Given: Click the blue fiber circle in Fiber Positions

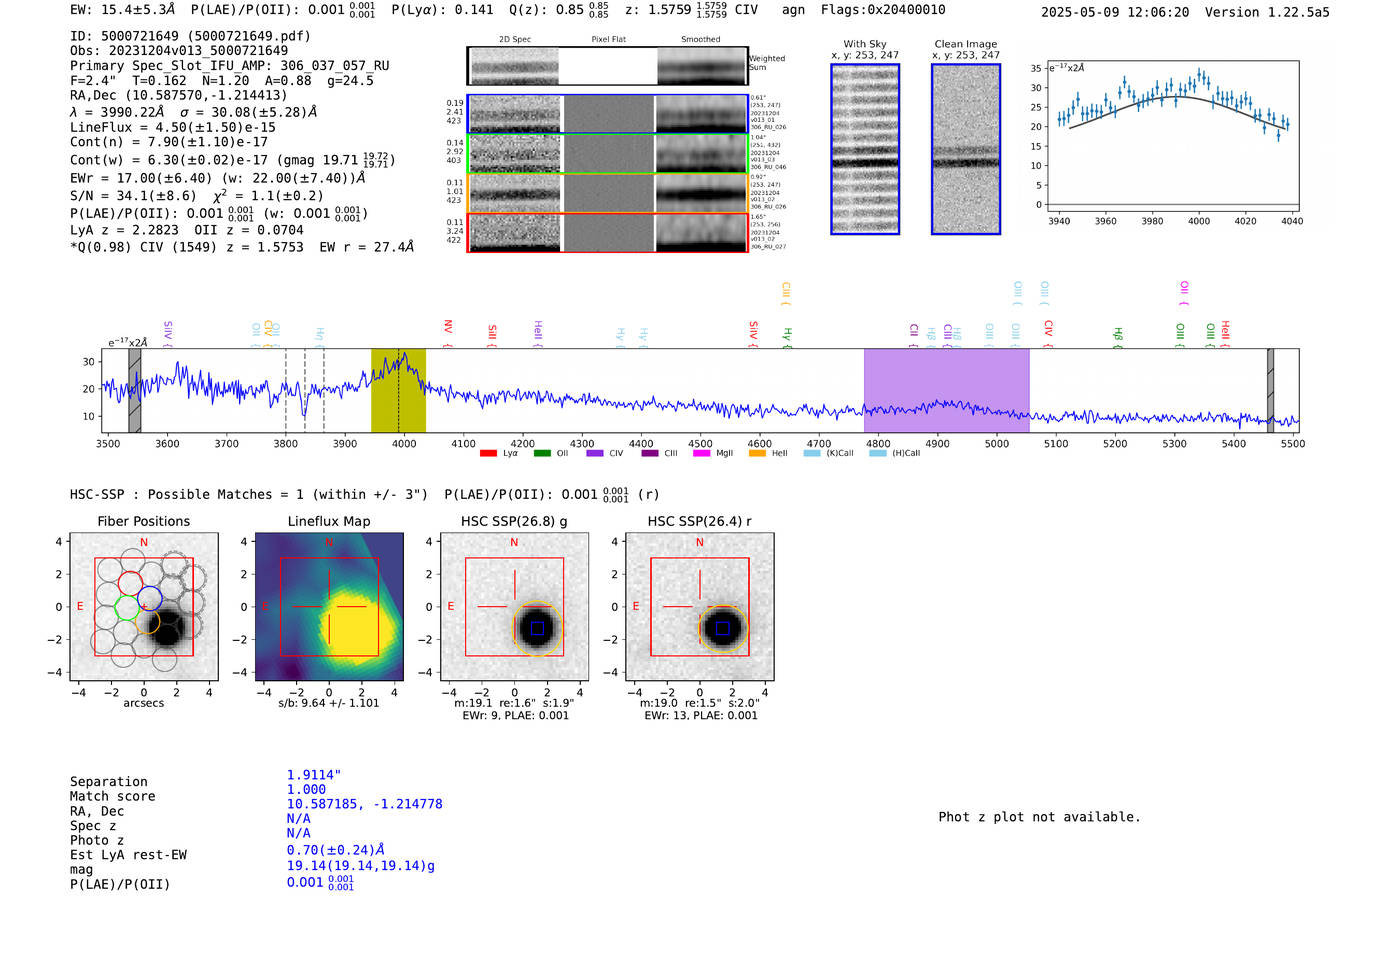Looking at the screenshot, I should [149, 600].
